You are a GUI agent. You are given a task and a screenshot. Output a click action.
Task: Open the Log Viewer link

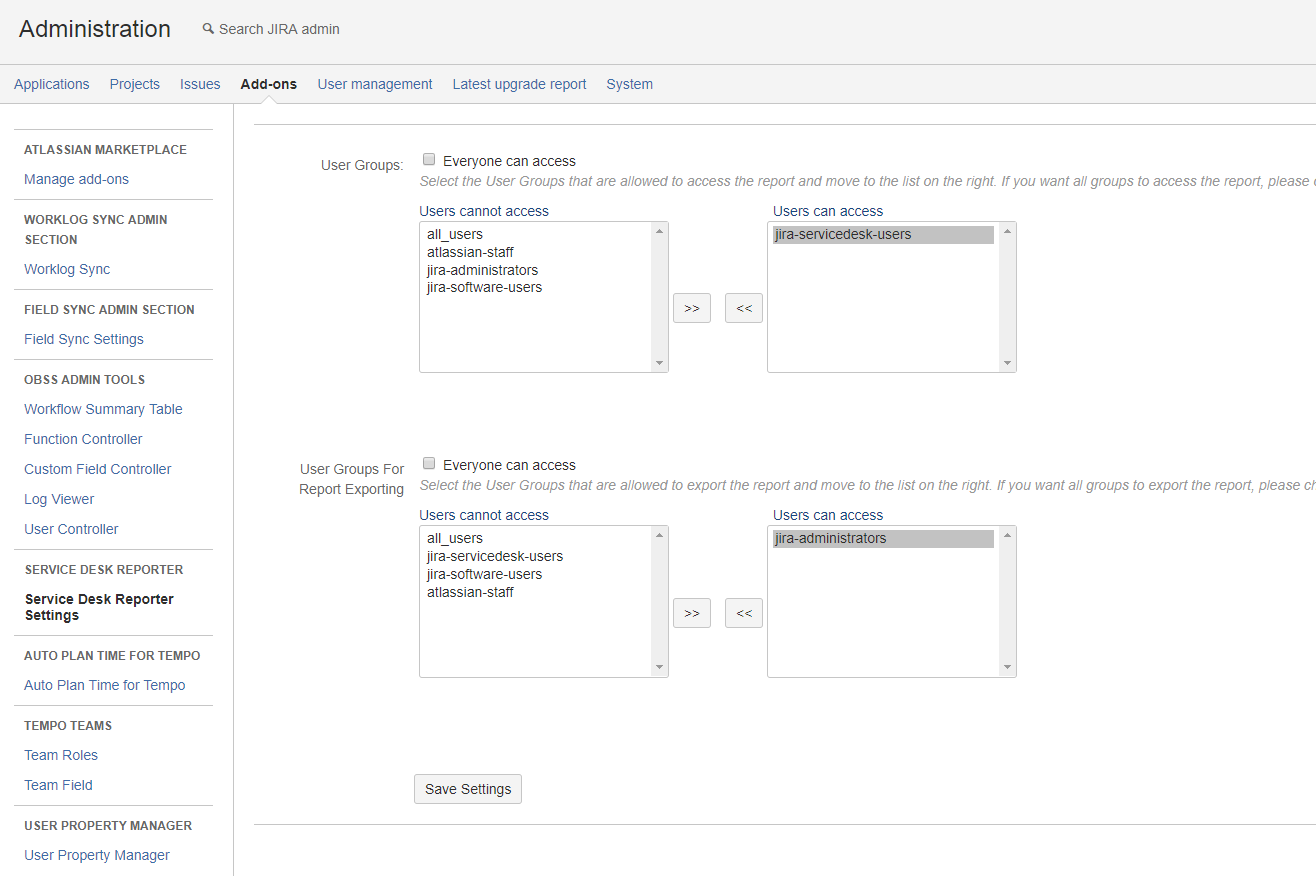pyautogui.click(x=59, y=499)
